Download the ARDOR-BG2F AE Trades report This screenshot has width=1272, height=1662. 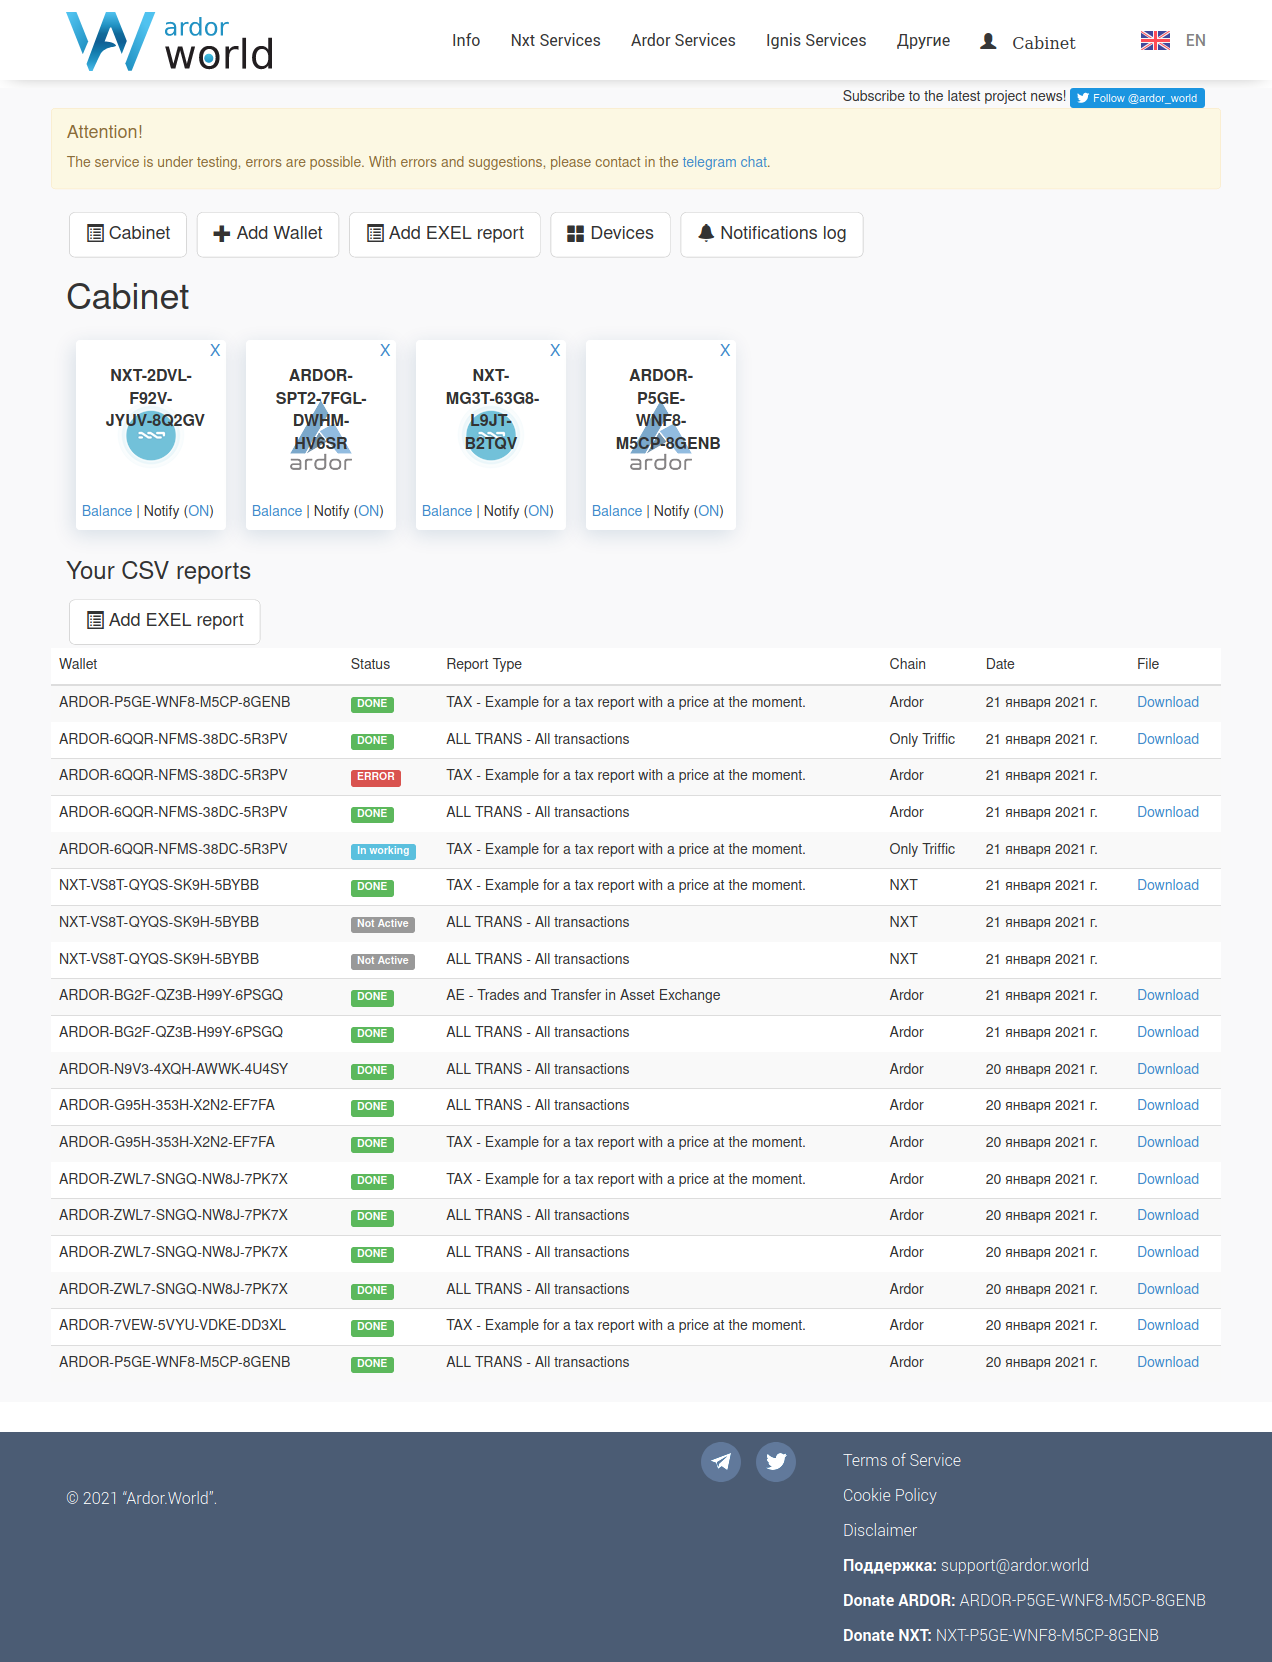click(x=1168, y=995)
